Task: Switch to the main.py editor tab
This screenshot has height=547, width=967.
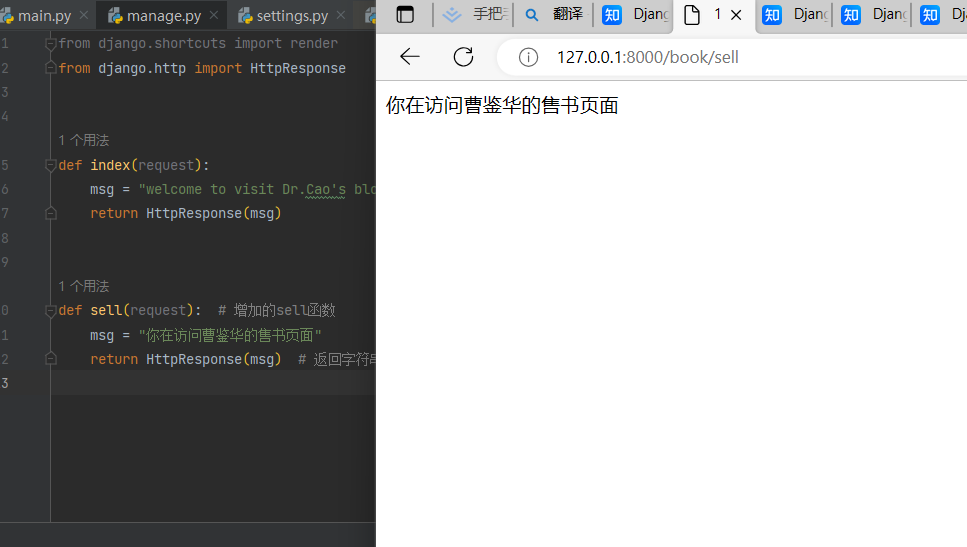Action: point(44,15)
